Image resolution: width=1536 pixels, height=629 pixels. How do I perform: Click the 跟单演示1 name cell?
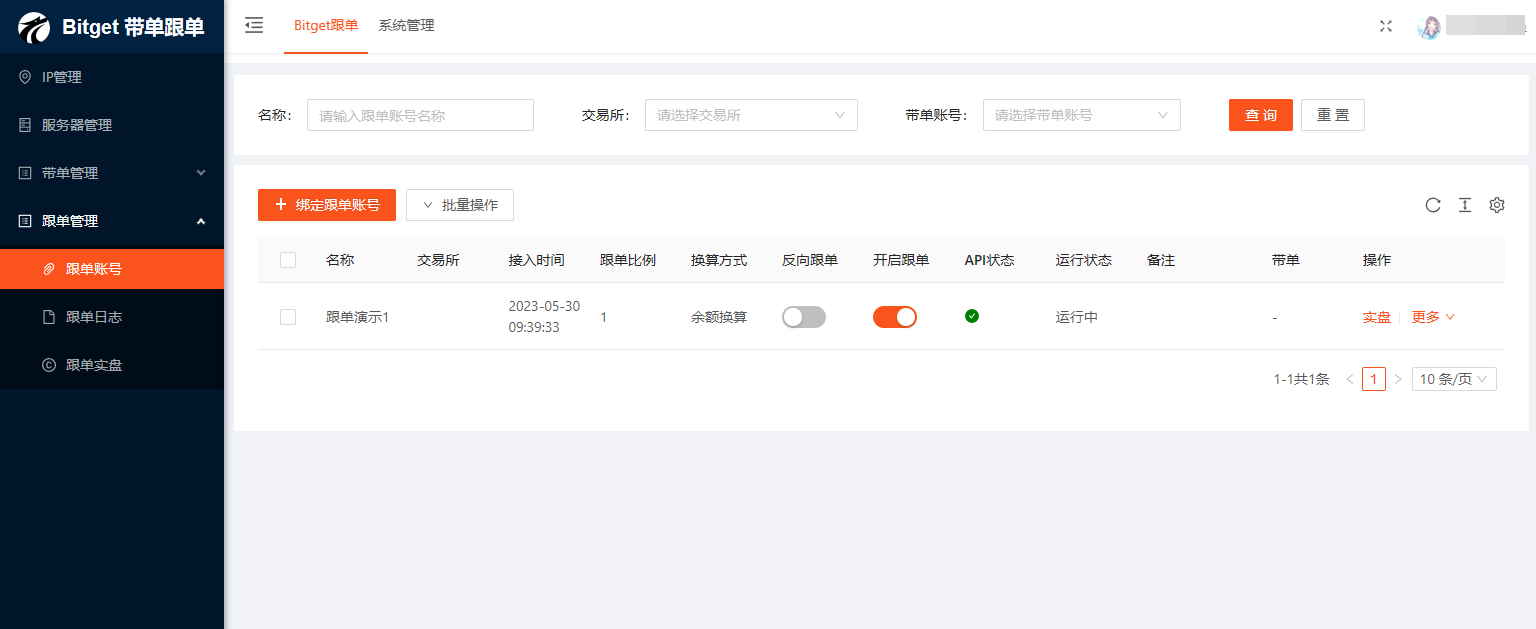357,317
